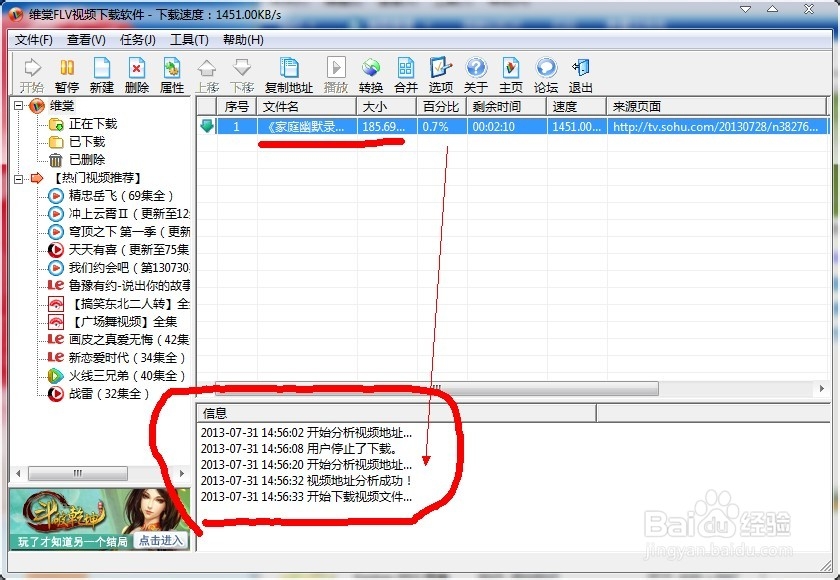Open the 文件(F) menu

(x=33, y=40)
